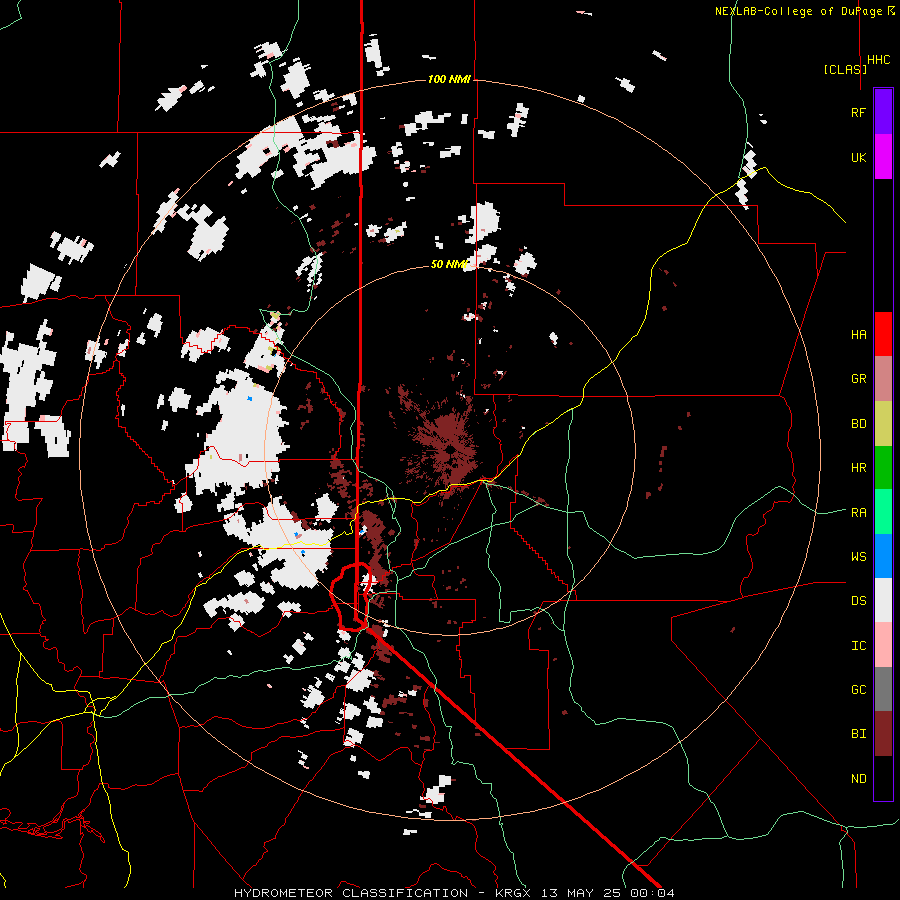The height and width of the screenshot is (900, 900).
Task: Click the IC legend label
Action: point(858,646)
